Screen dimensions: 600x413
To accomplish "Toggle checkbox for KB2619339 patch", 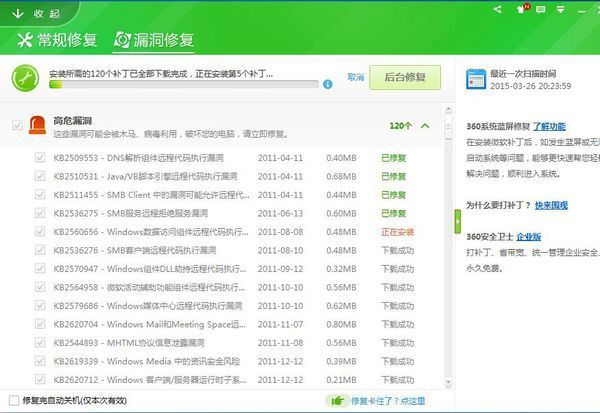I will click(x=40, y=361).
